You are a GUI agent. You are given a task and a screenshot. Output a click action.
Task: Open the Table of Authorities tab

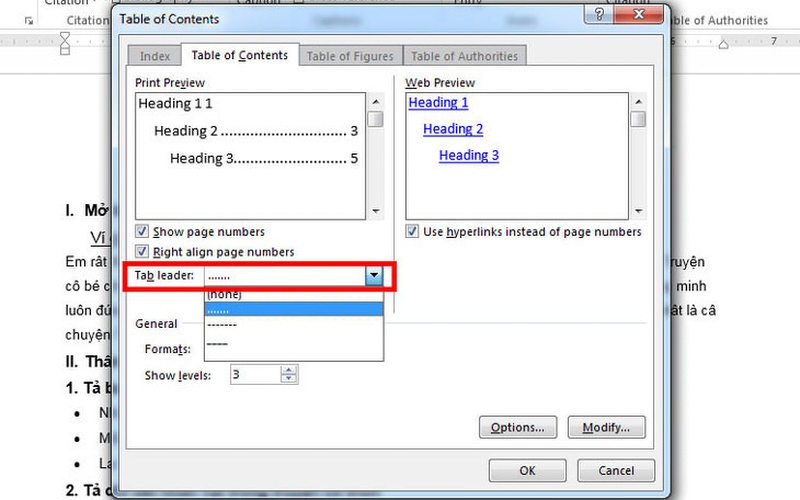464,56
